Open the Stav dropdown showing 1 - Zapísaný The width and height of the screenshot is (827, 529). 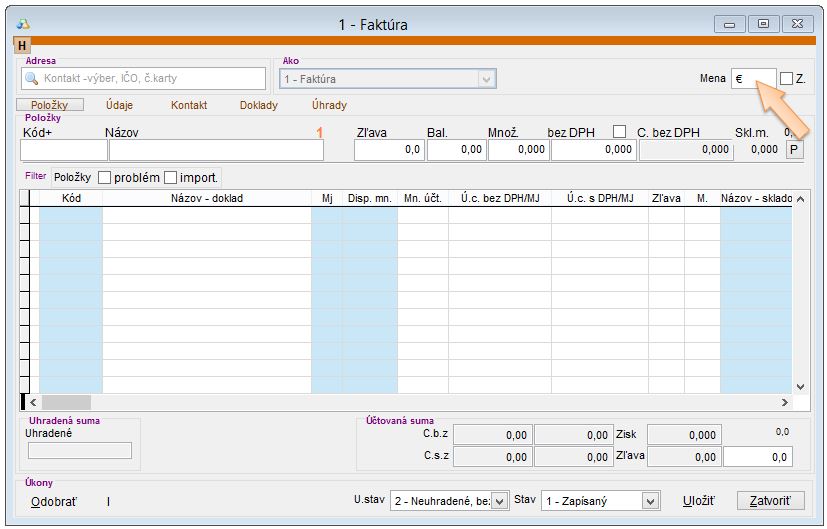(x=651, y=501)
